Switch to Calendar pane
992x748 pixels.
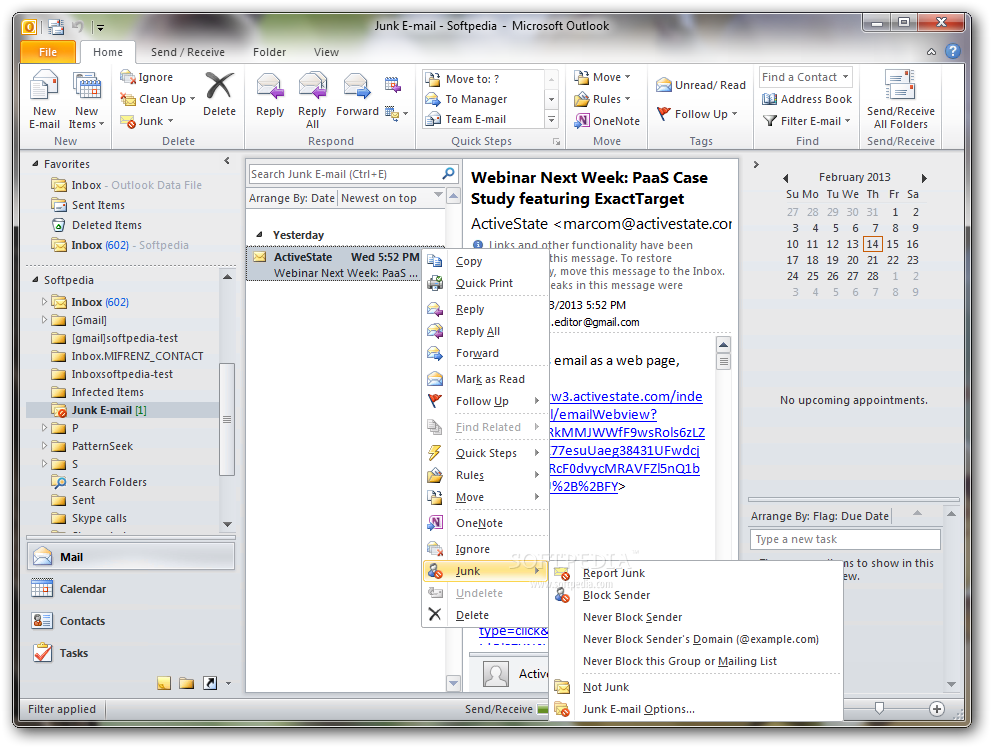tap(131, 589)
